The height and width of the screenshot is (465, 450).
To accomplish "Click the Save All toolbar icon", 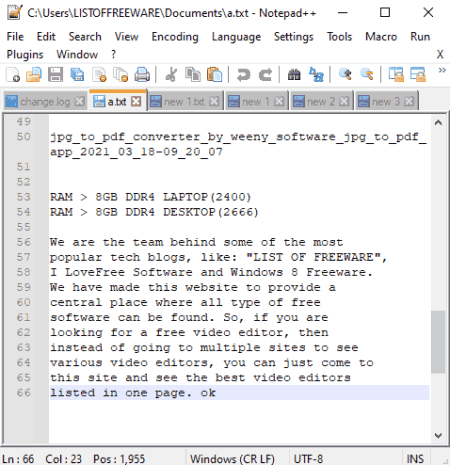I will point(77,74).
